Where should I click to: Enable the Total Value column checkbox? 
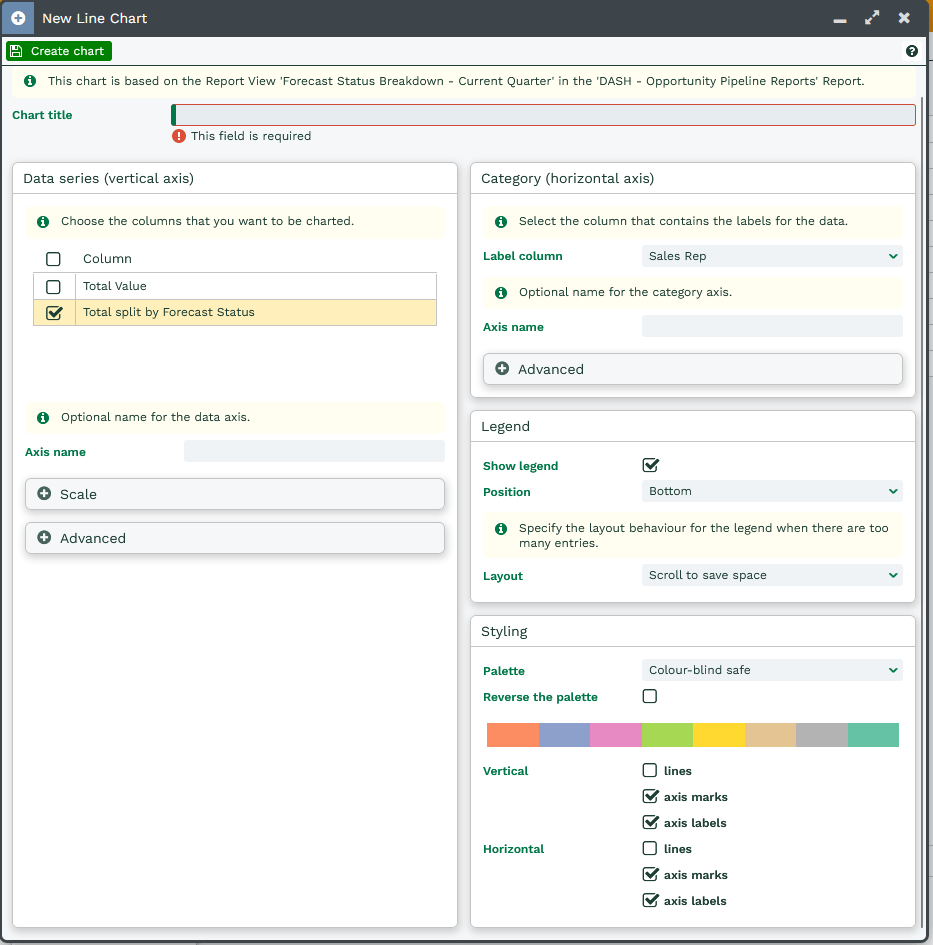54,286
